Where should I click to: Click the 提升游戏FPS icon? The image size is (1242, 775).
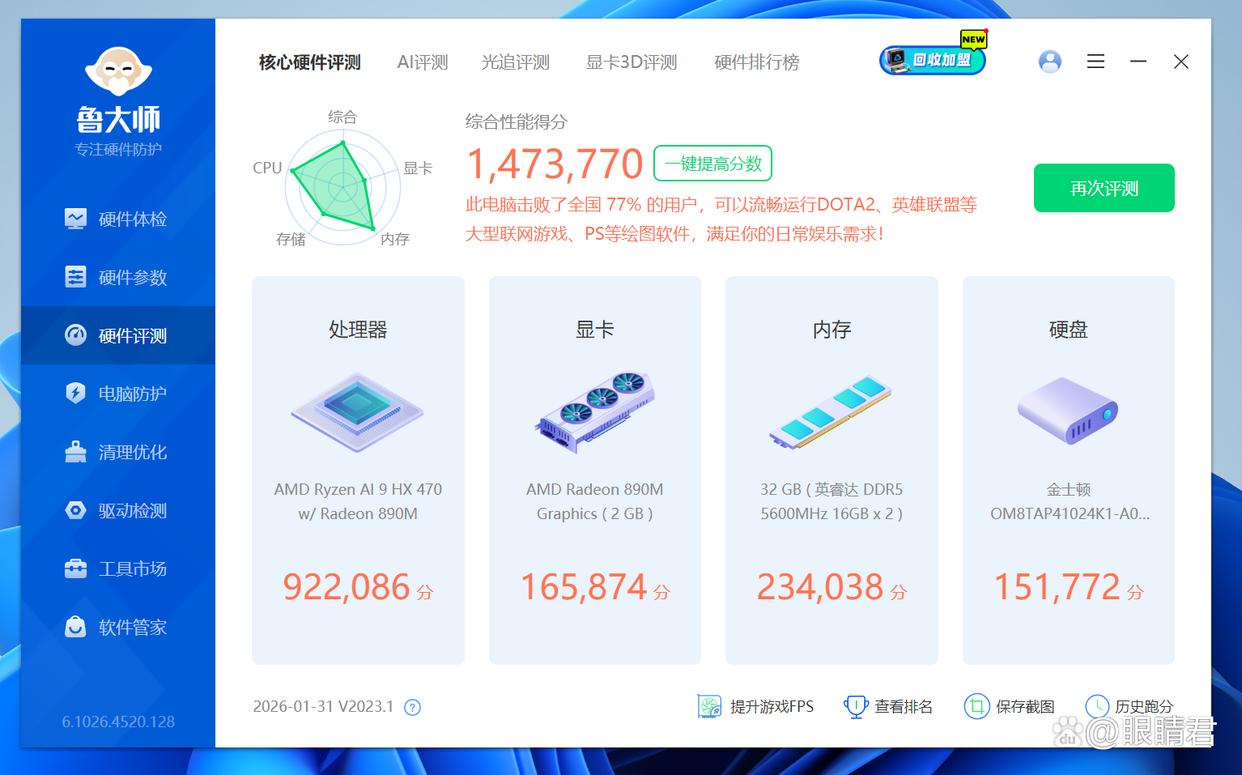point(709,707)
